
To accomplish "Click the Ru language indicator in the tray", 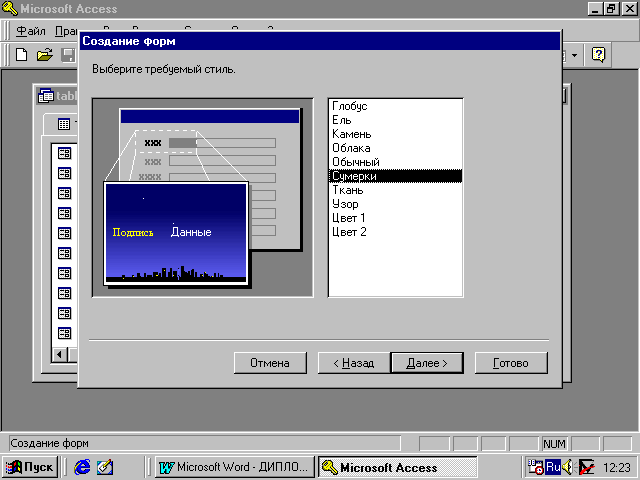I will coord(552,467).
